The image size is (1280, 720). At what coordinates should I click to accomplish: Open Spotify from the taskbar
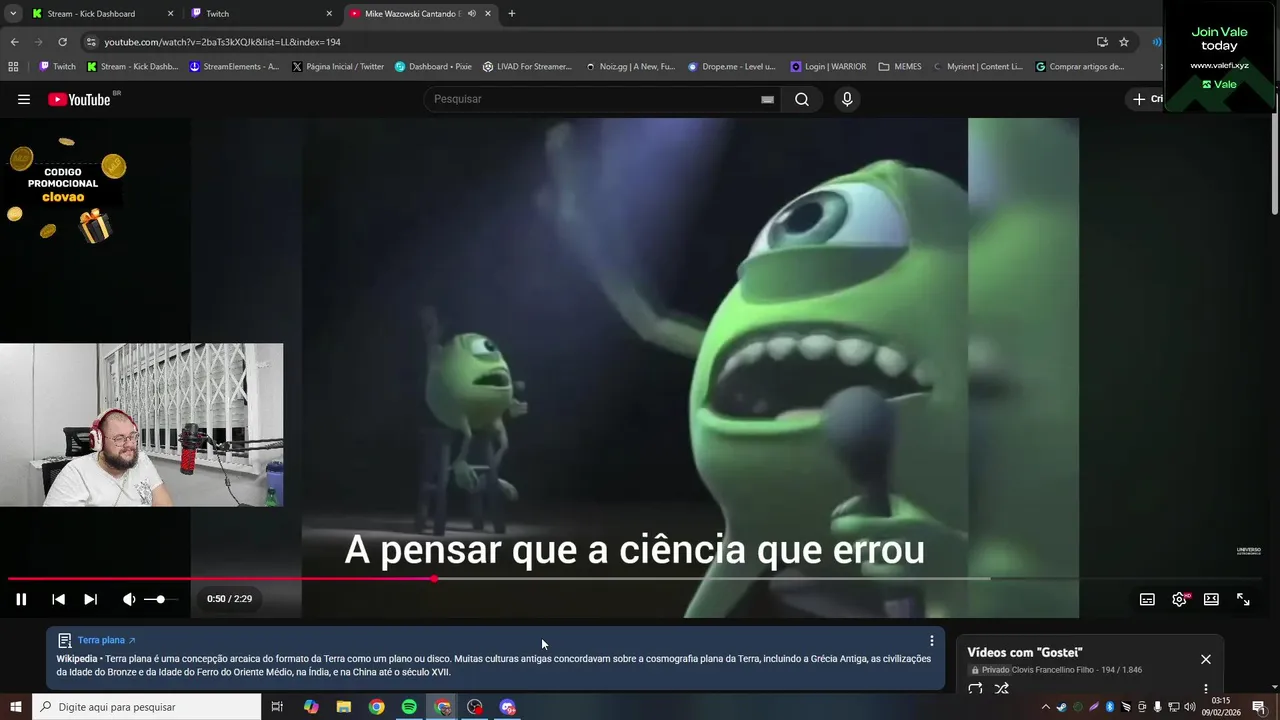[409, 707]
